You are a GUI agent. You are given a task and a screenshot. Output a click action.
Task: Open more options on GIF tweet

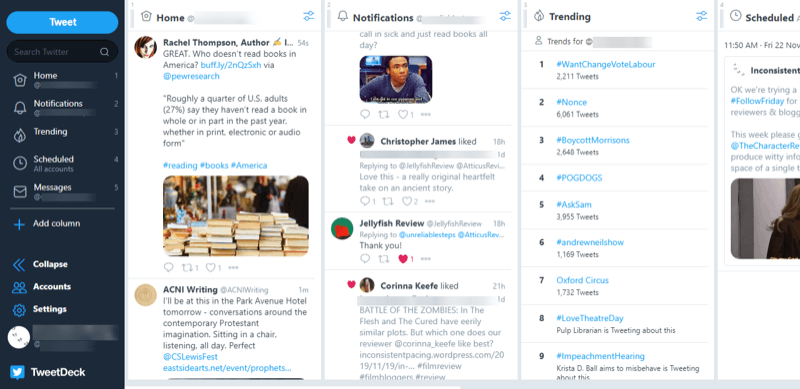point(426,114)
